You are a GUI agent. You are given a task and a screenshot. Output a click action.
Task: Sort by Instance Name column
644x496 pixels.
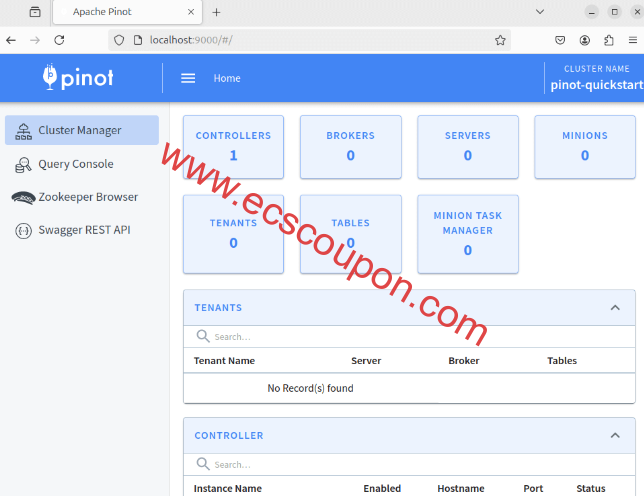point(228,488)
